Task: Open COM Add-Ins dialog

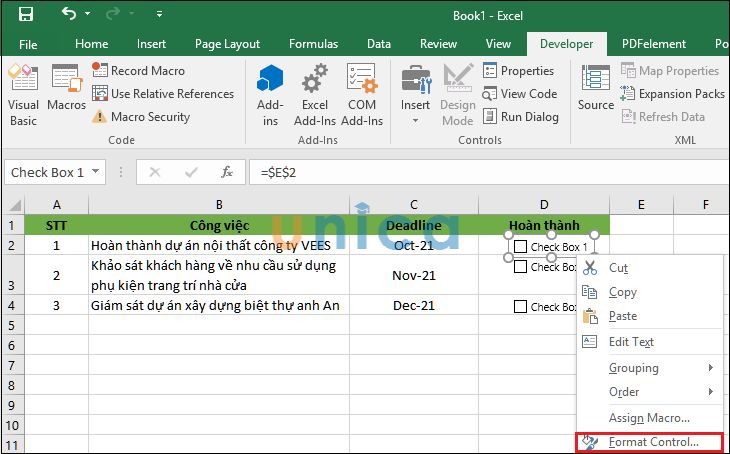Action: coord(362,95)
